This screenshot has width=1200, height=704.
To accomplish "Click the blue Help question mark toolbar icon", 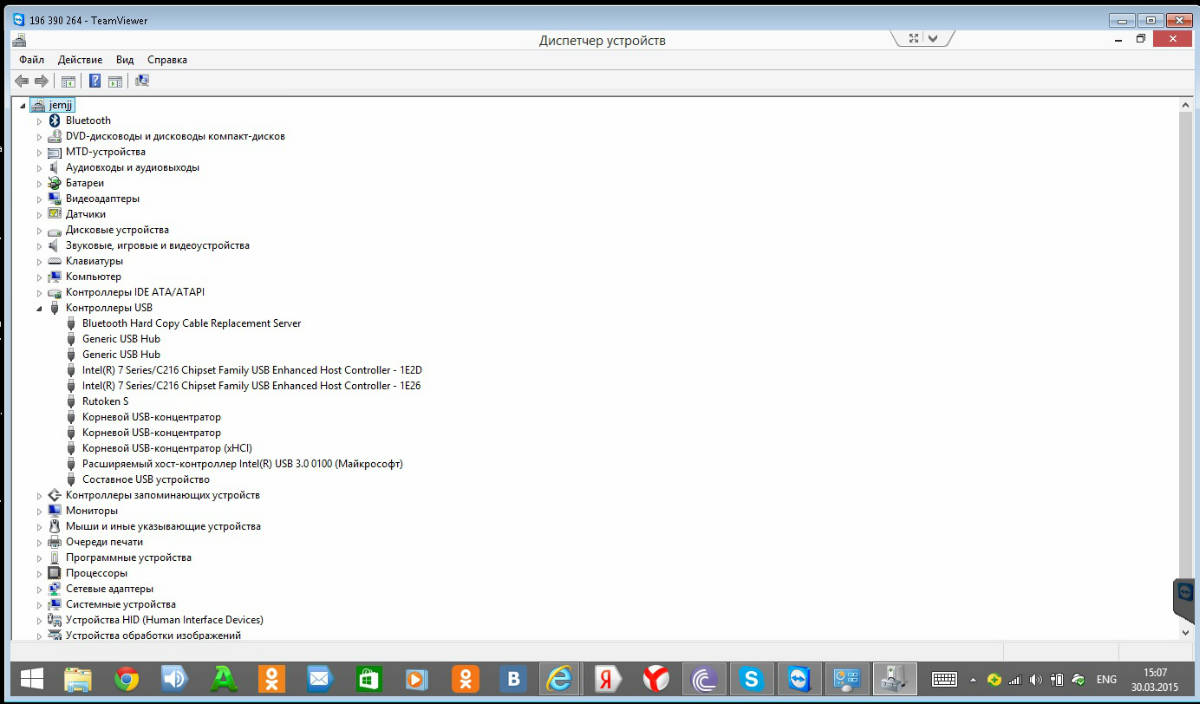I will click(x=95, y=81).
